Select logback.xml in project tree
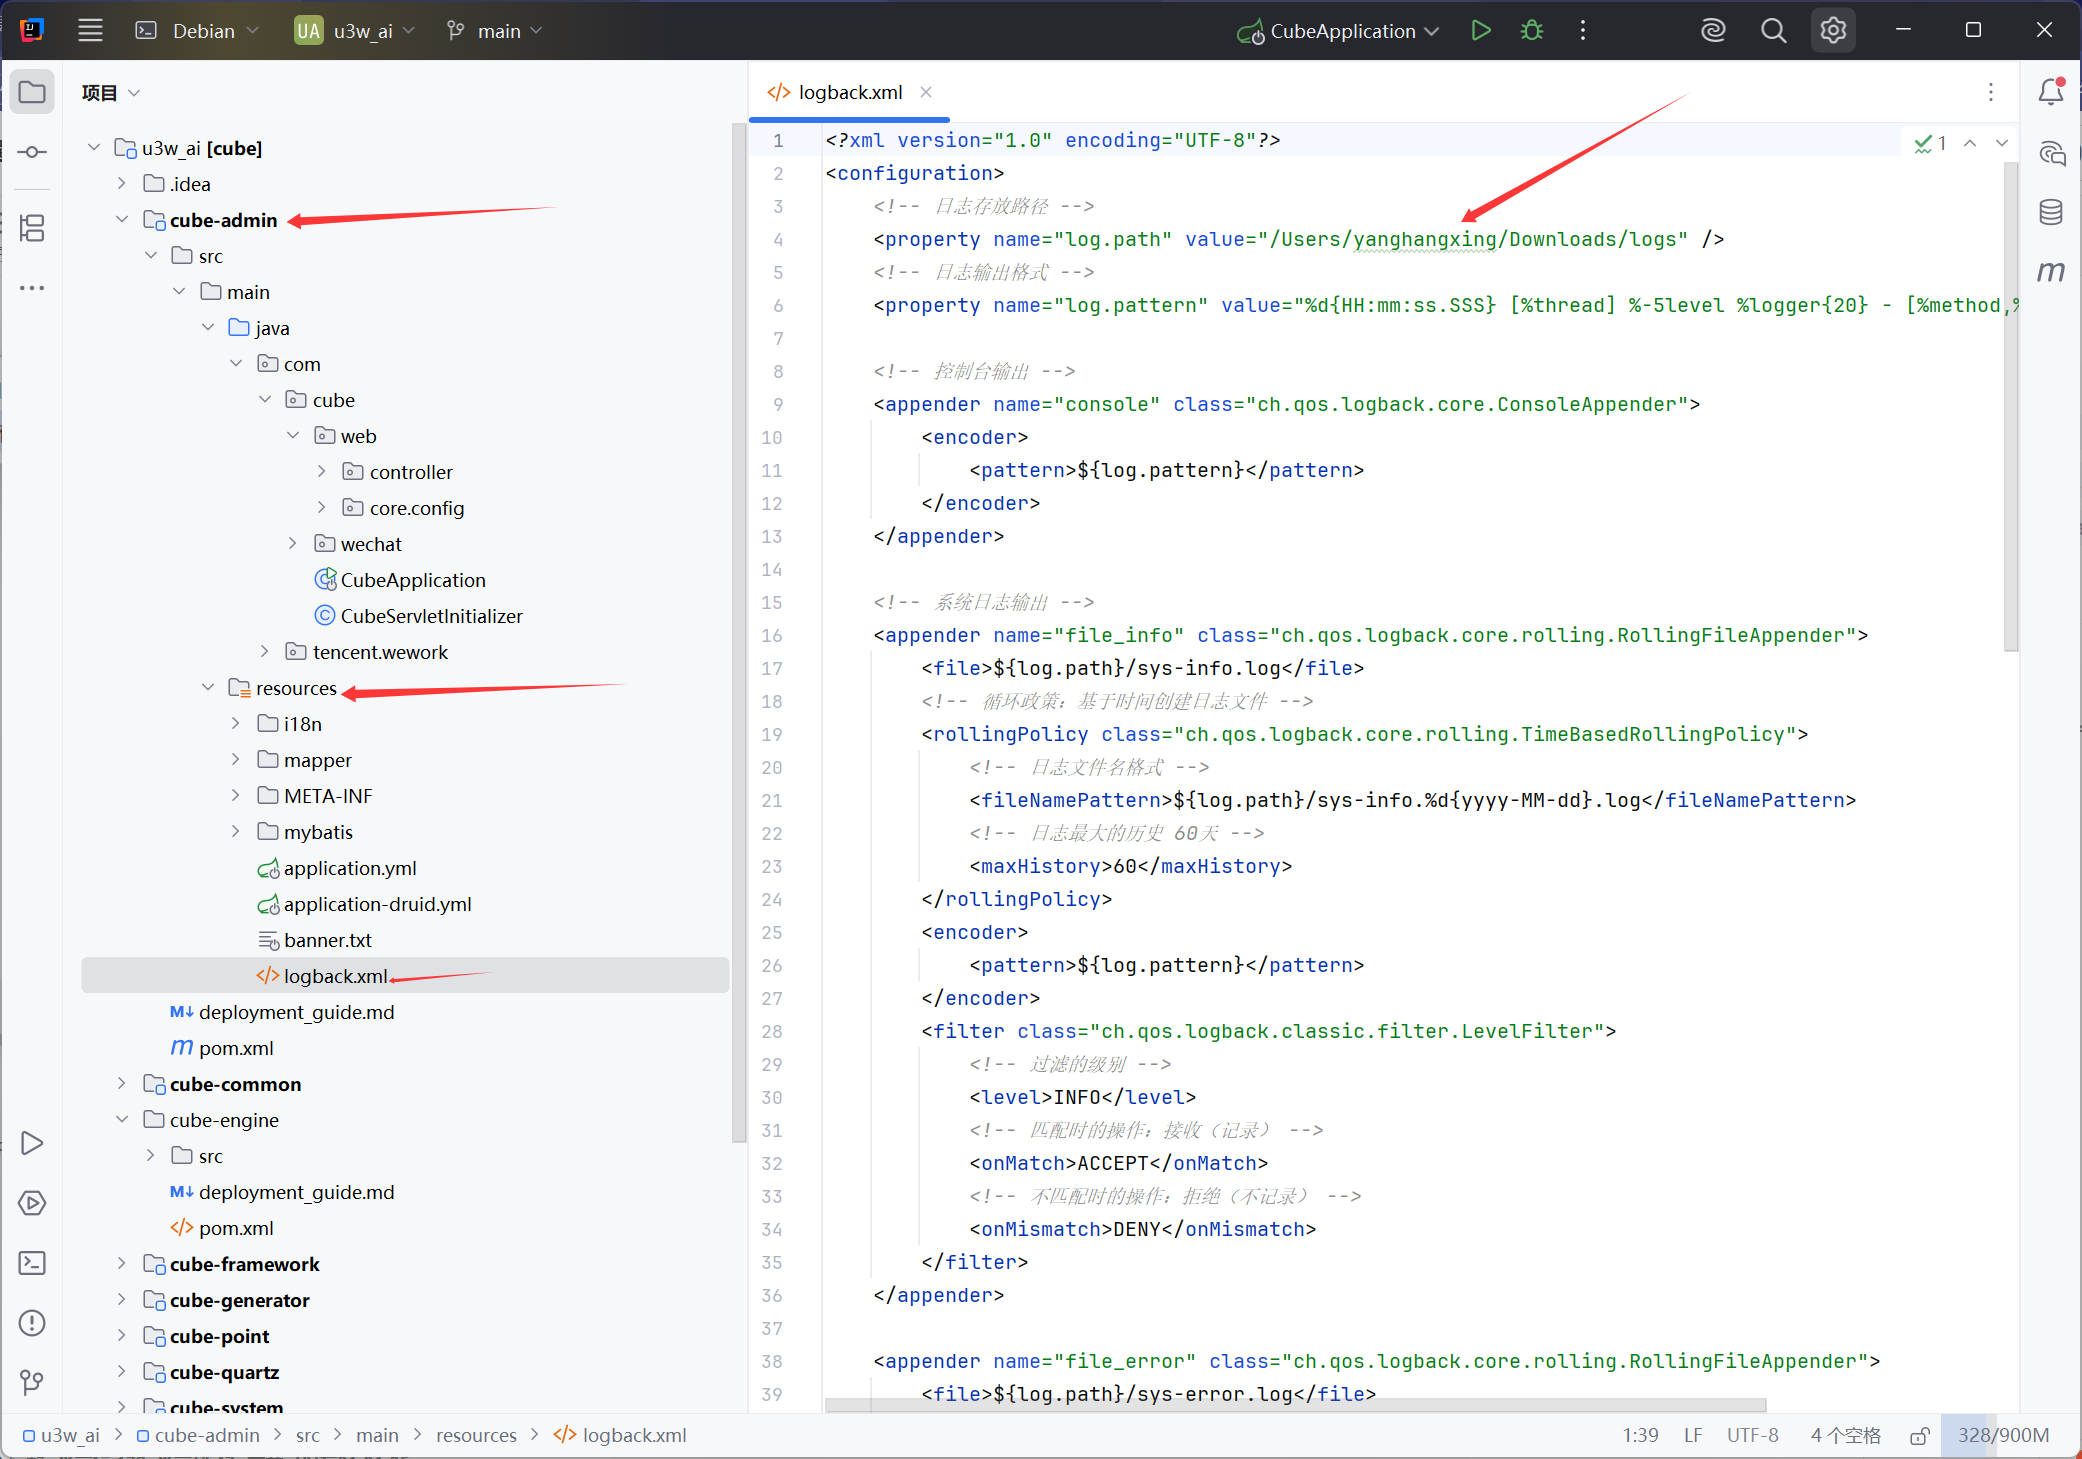The height and width of the screenshot is (1459, 2082). click(x=405, y=975)
